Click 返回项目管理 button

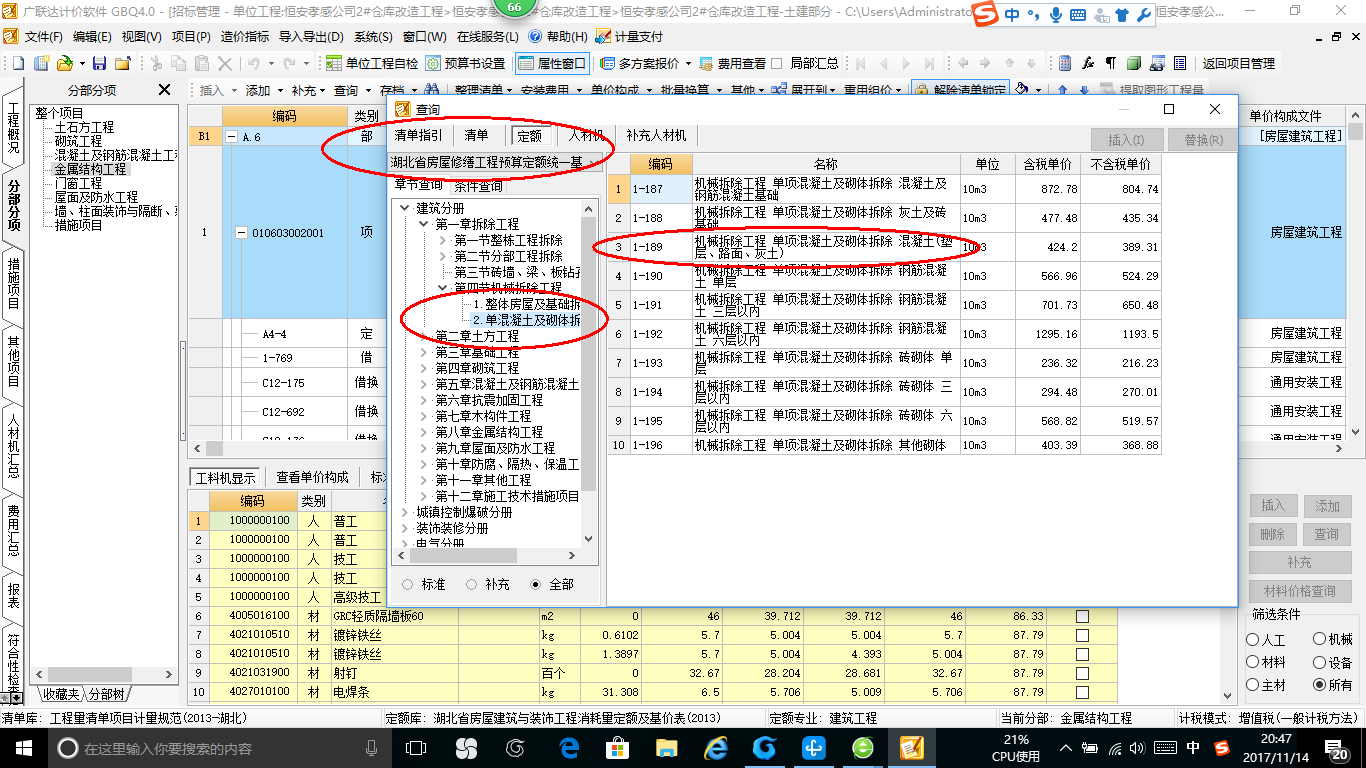point(1239,63)
